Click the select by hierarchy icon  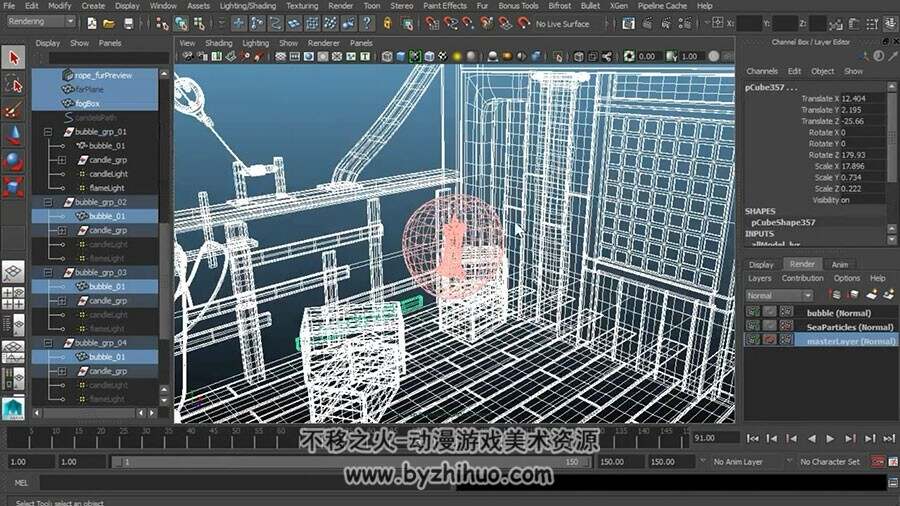pos(162,24)
